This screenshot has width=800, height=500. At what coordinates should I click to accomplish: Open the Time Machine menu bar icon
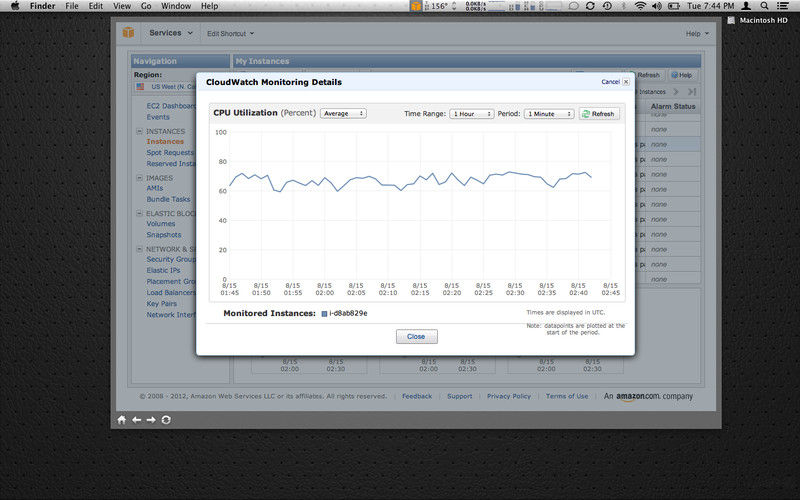point(607,6)
